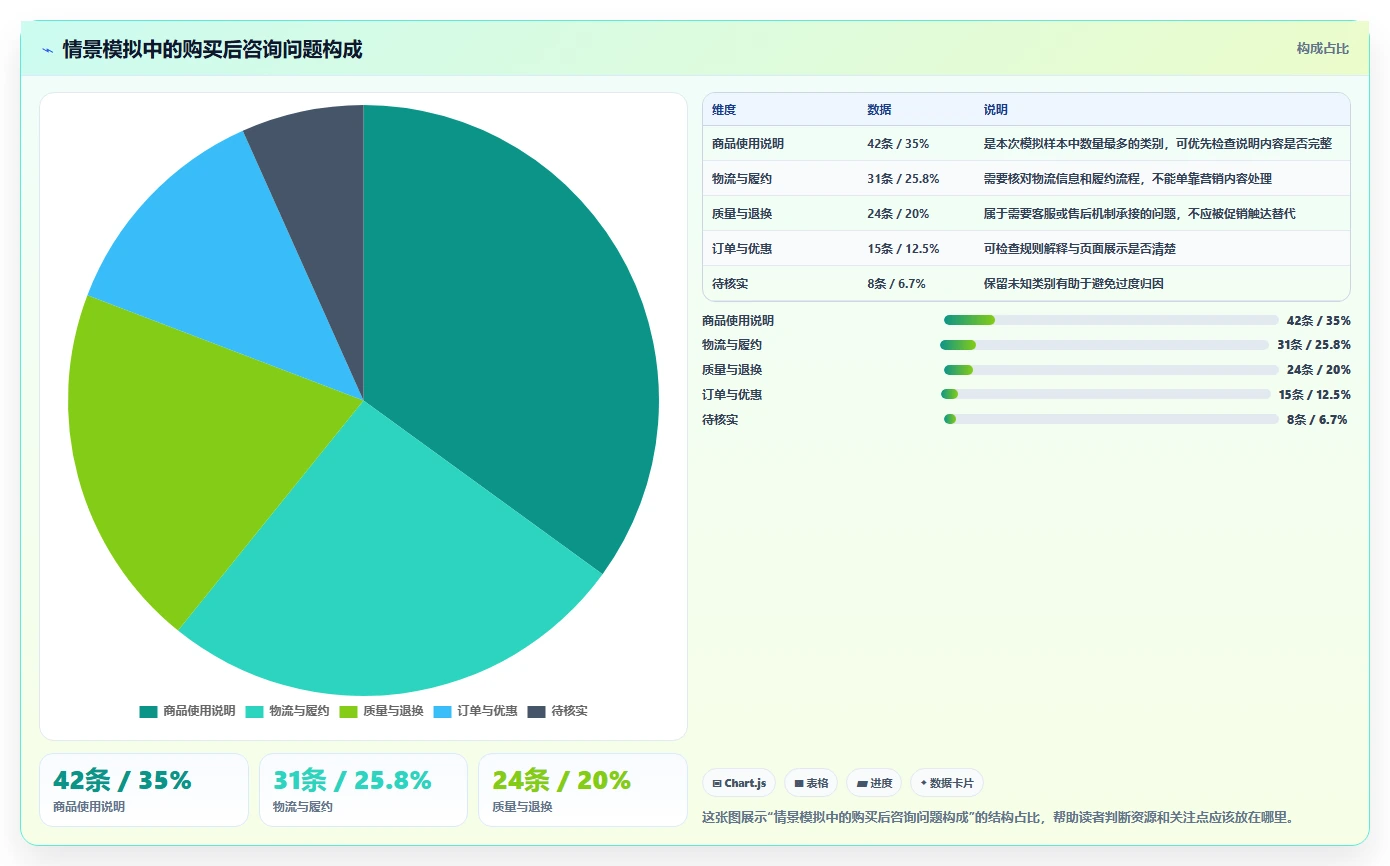Click the 维度 column header
The height and width of the screenshot is (866, 1390).
[x=724, y=110]
